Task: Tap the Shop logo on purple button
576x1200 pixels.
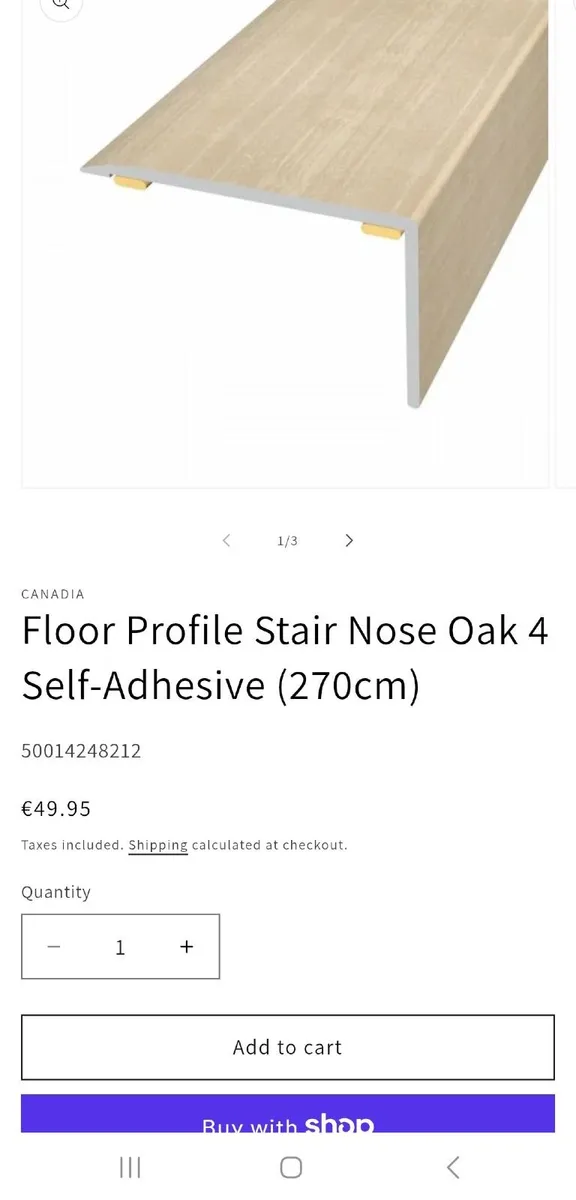Action: tap(341, 1124)
